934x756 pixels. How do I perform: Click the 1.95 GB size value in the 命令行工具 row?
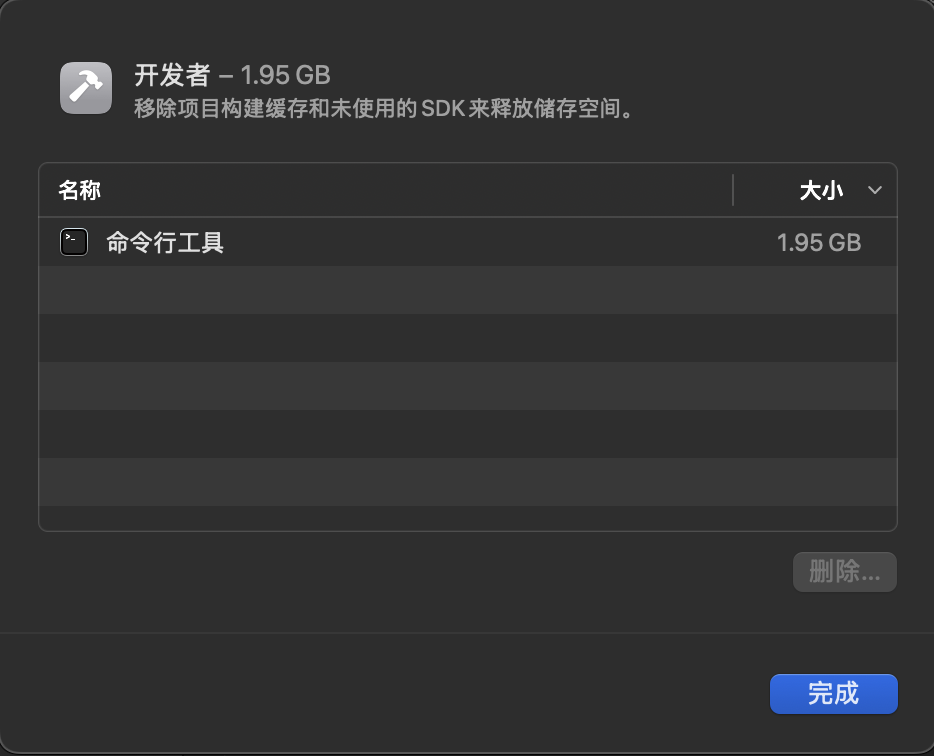coord(818,242)
